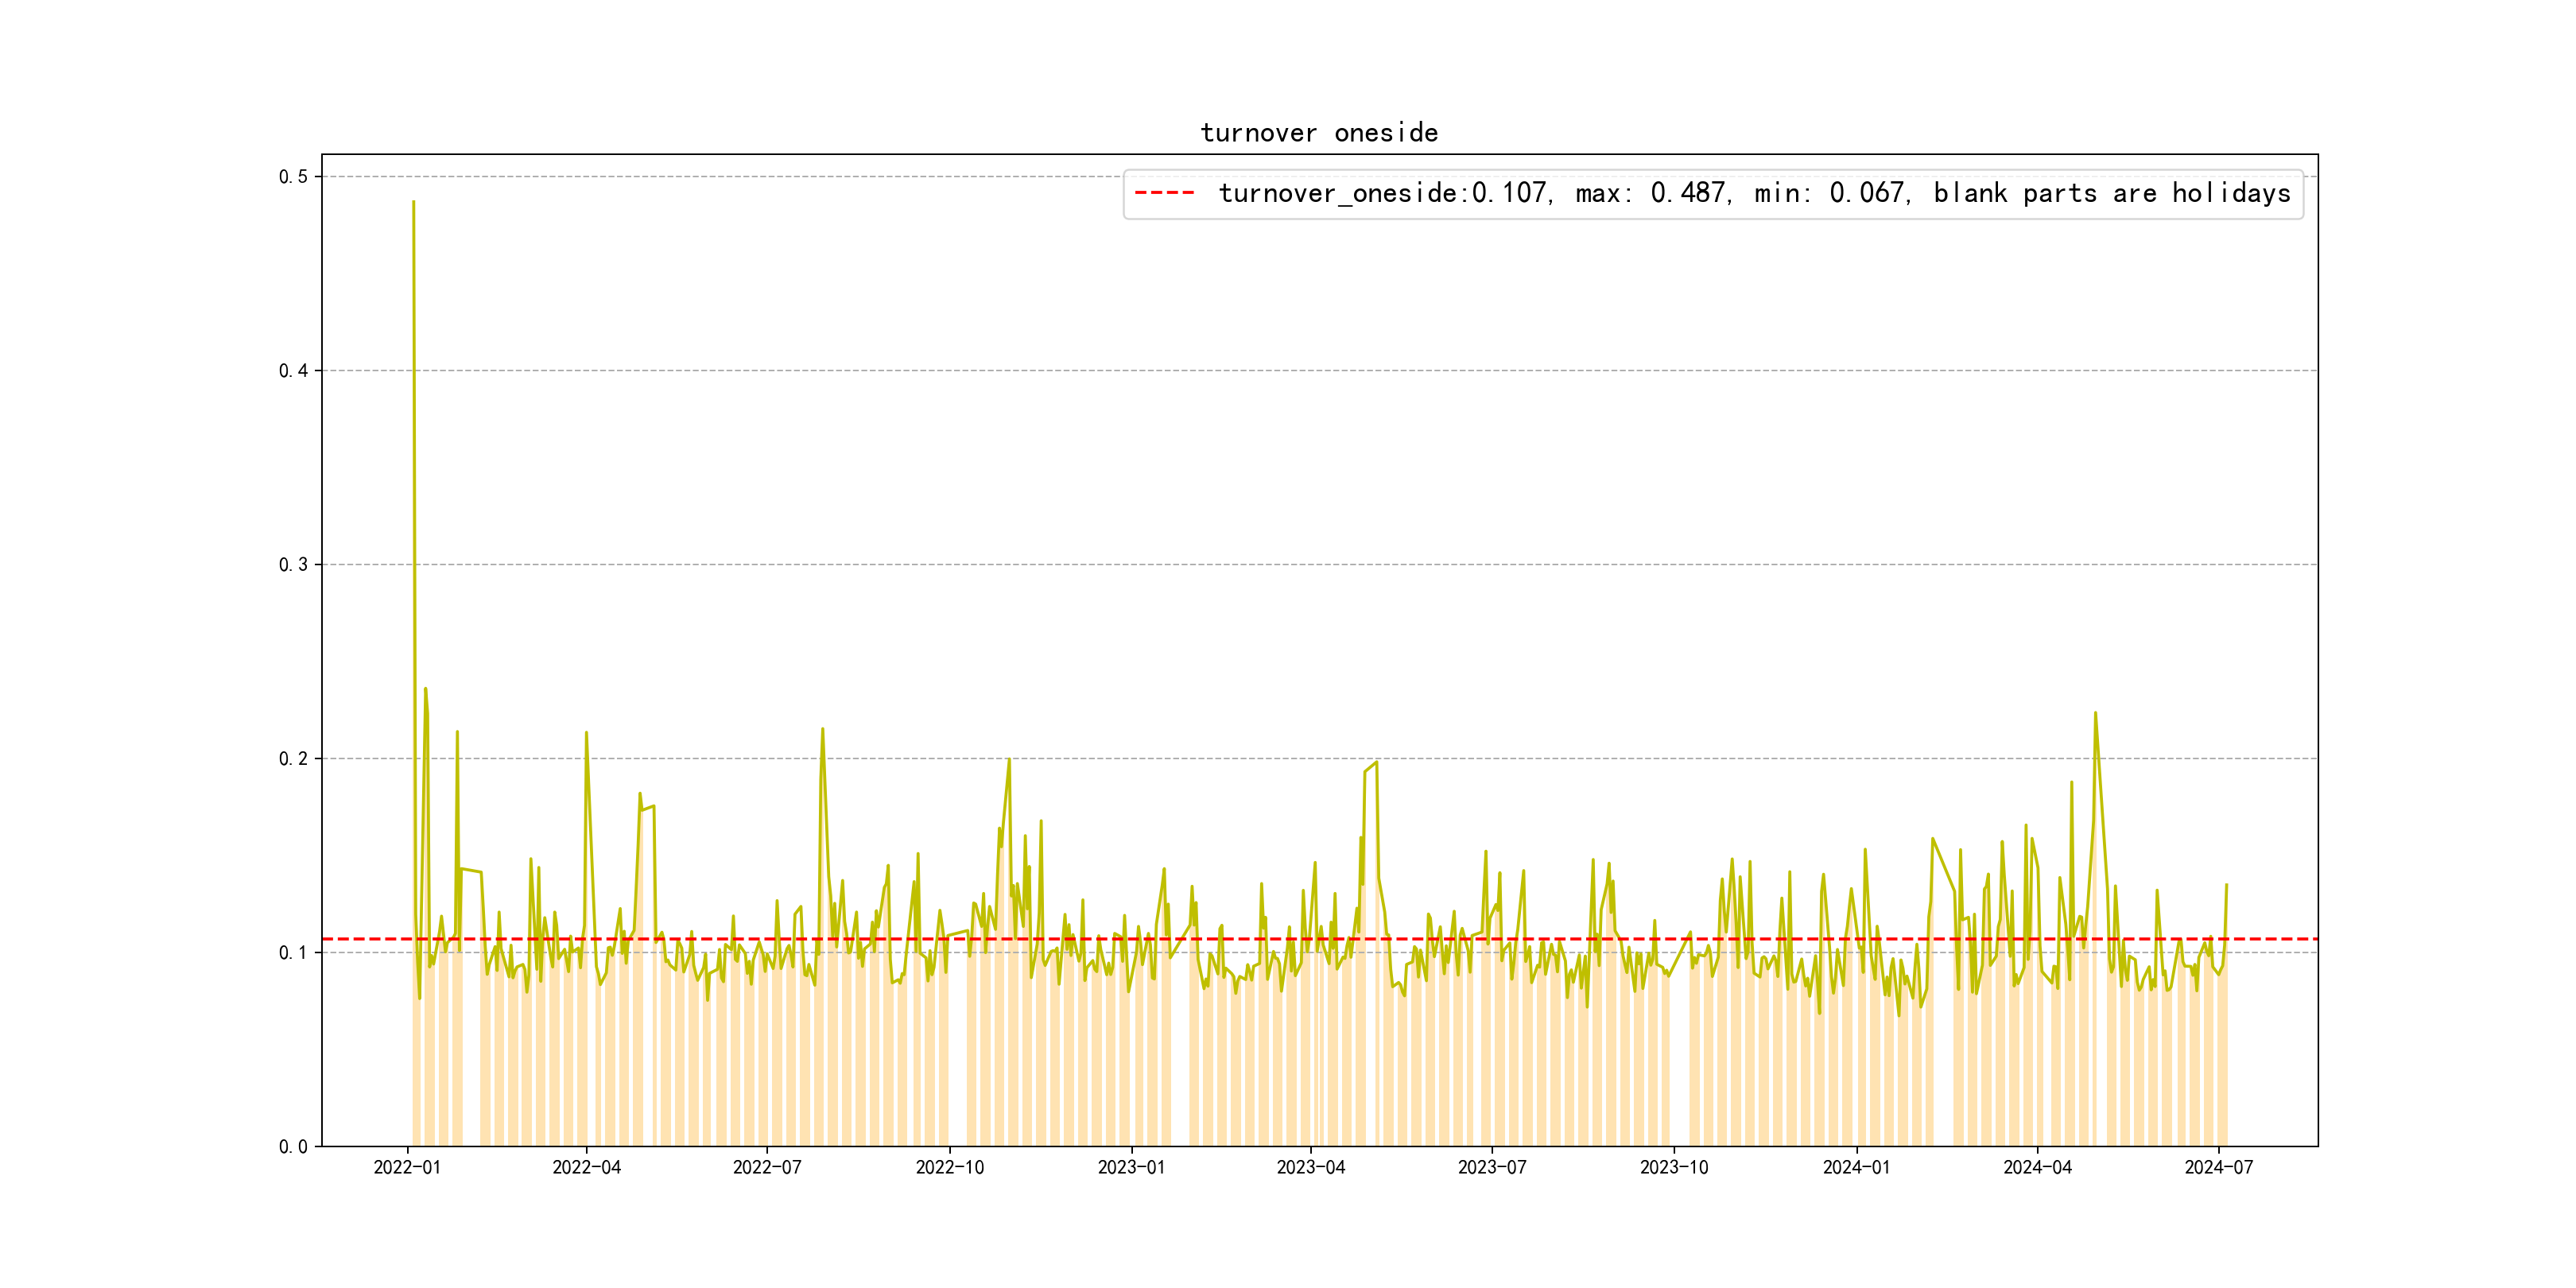Click the 2023-01 x-axis tick label

coord(1131,1168)
